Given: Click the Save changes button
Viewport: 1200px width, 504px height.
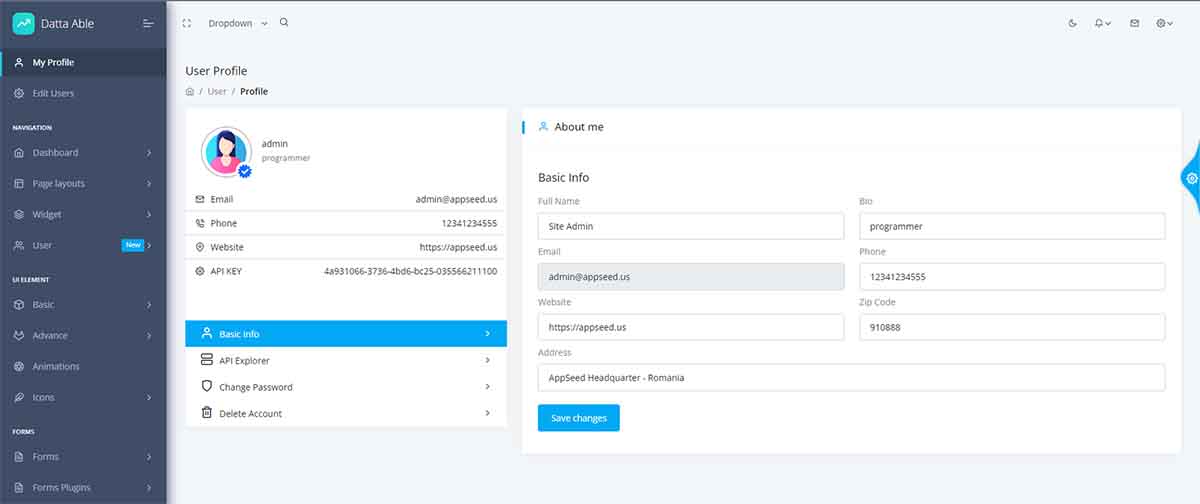Looking at the screenshot, I should tap(578, 418).
